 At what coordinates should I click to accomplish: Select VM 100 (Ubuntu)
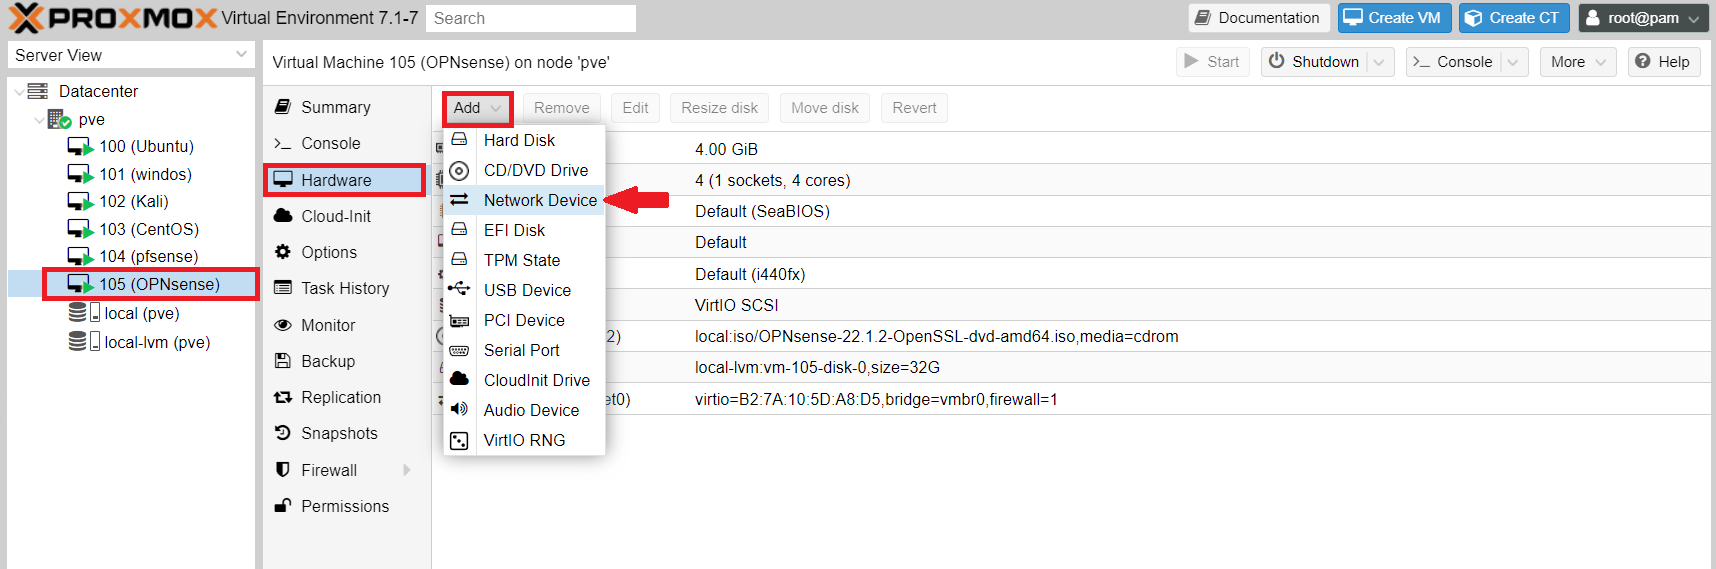146,146
